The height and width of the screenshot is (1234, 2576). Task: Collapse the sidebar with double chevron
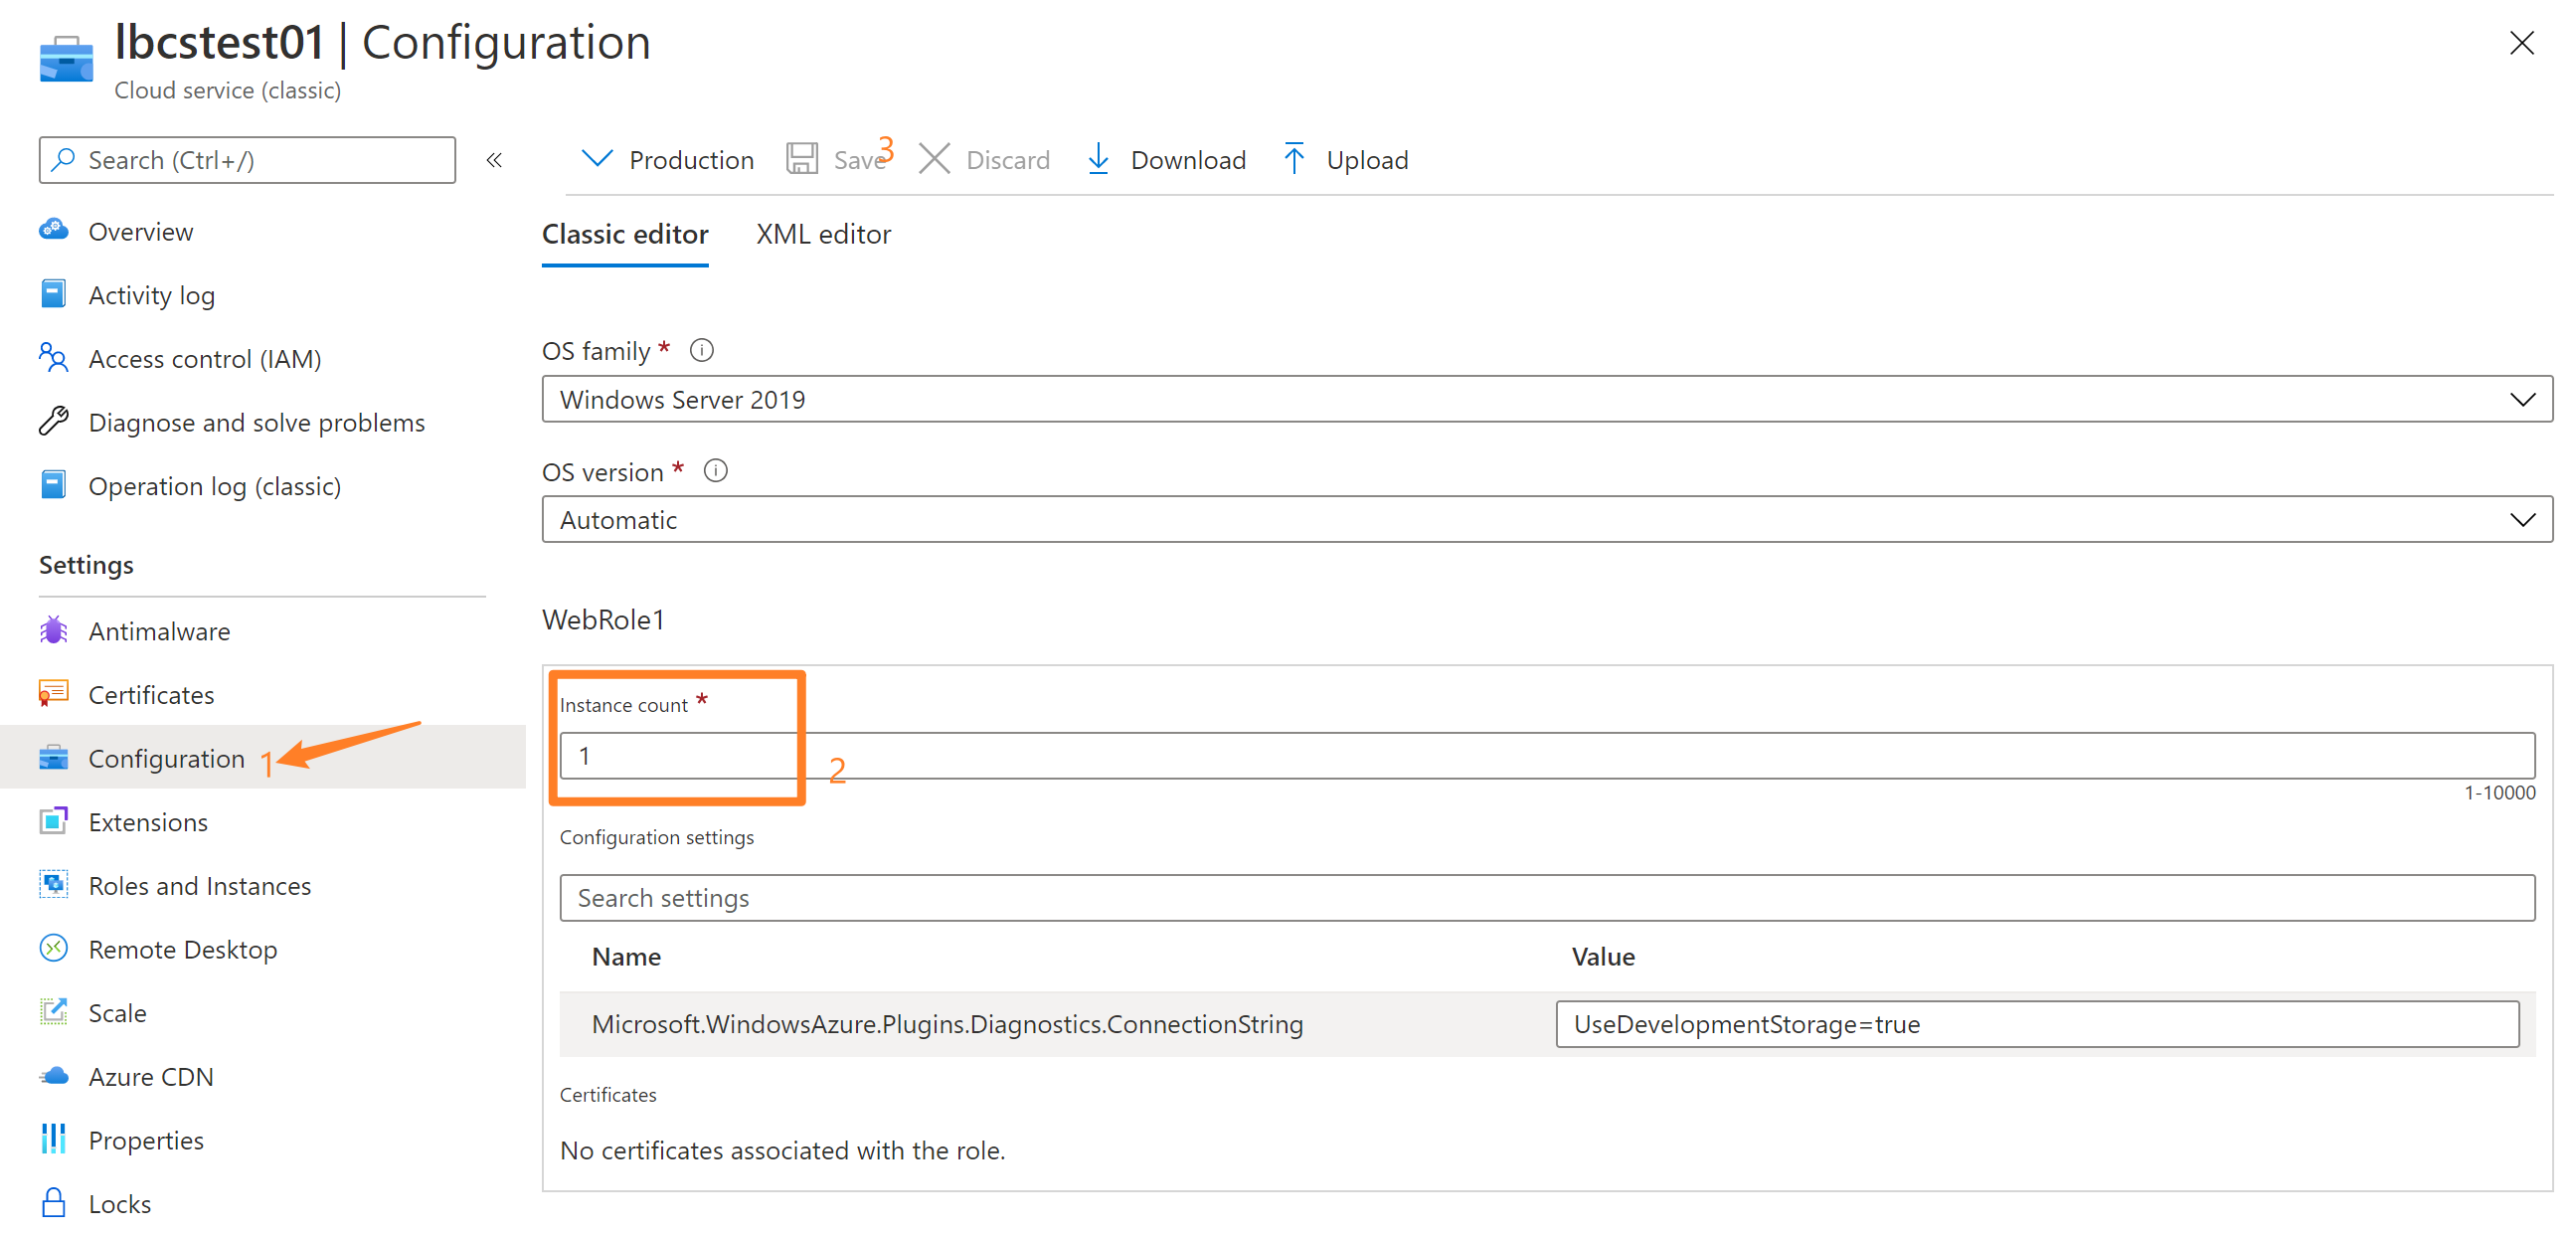(x=494, y=160)
